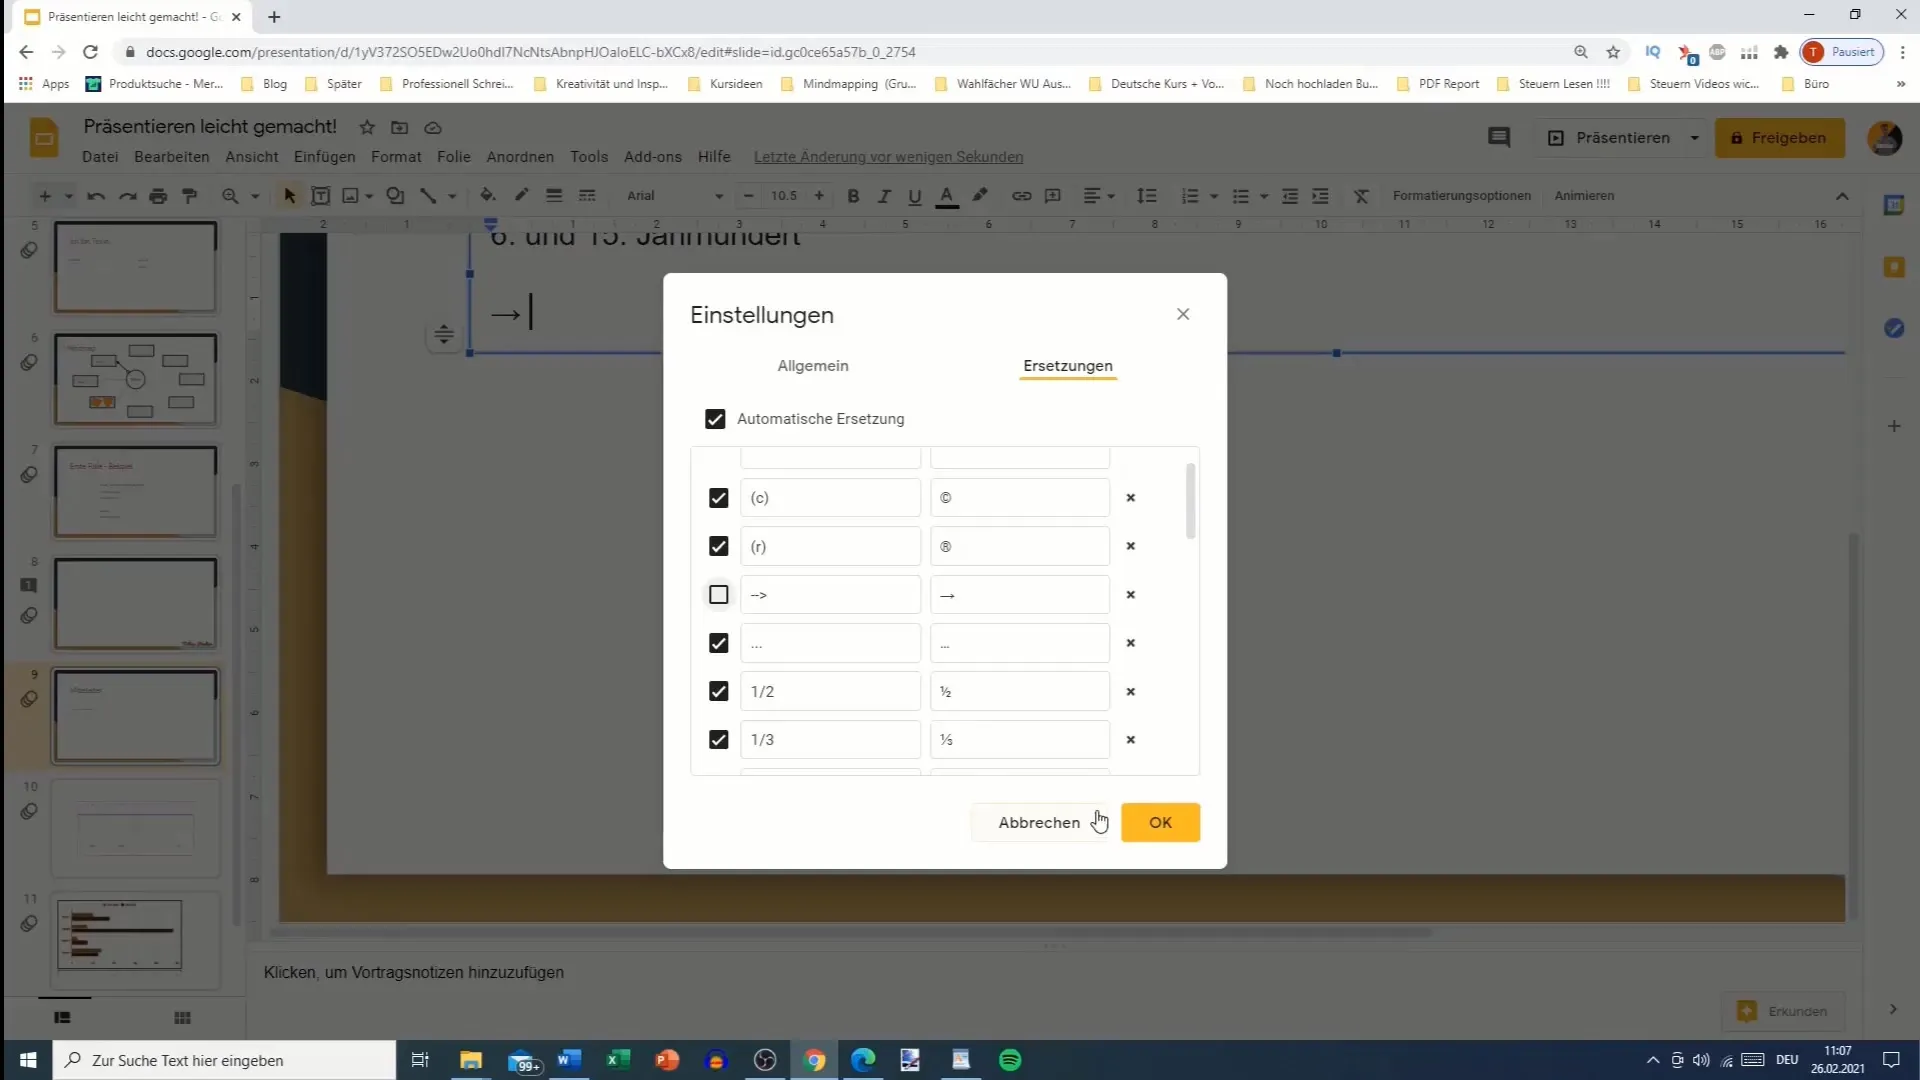Screen dimensions: 1920x1080
Task: Click the line spacing icon
Action: tap(1147, 196)
